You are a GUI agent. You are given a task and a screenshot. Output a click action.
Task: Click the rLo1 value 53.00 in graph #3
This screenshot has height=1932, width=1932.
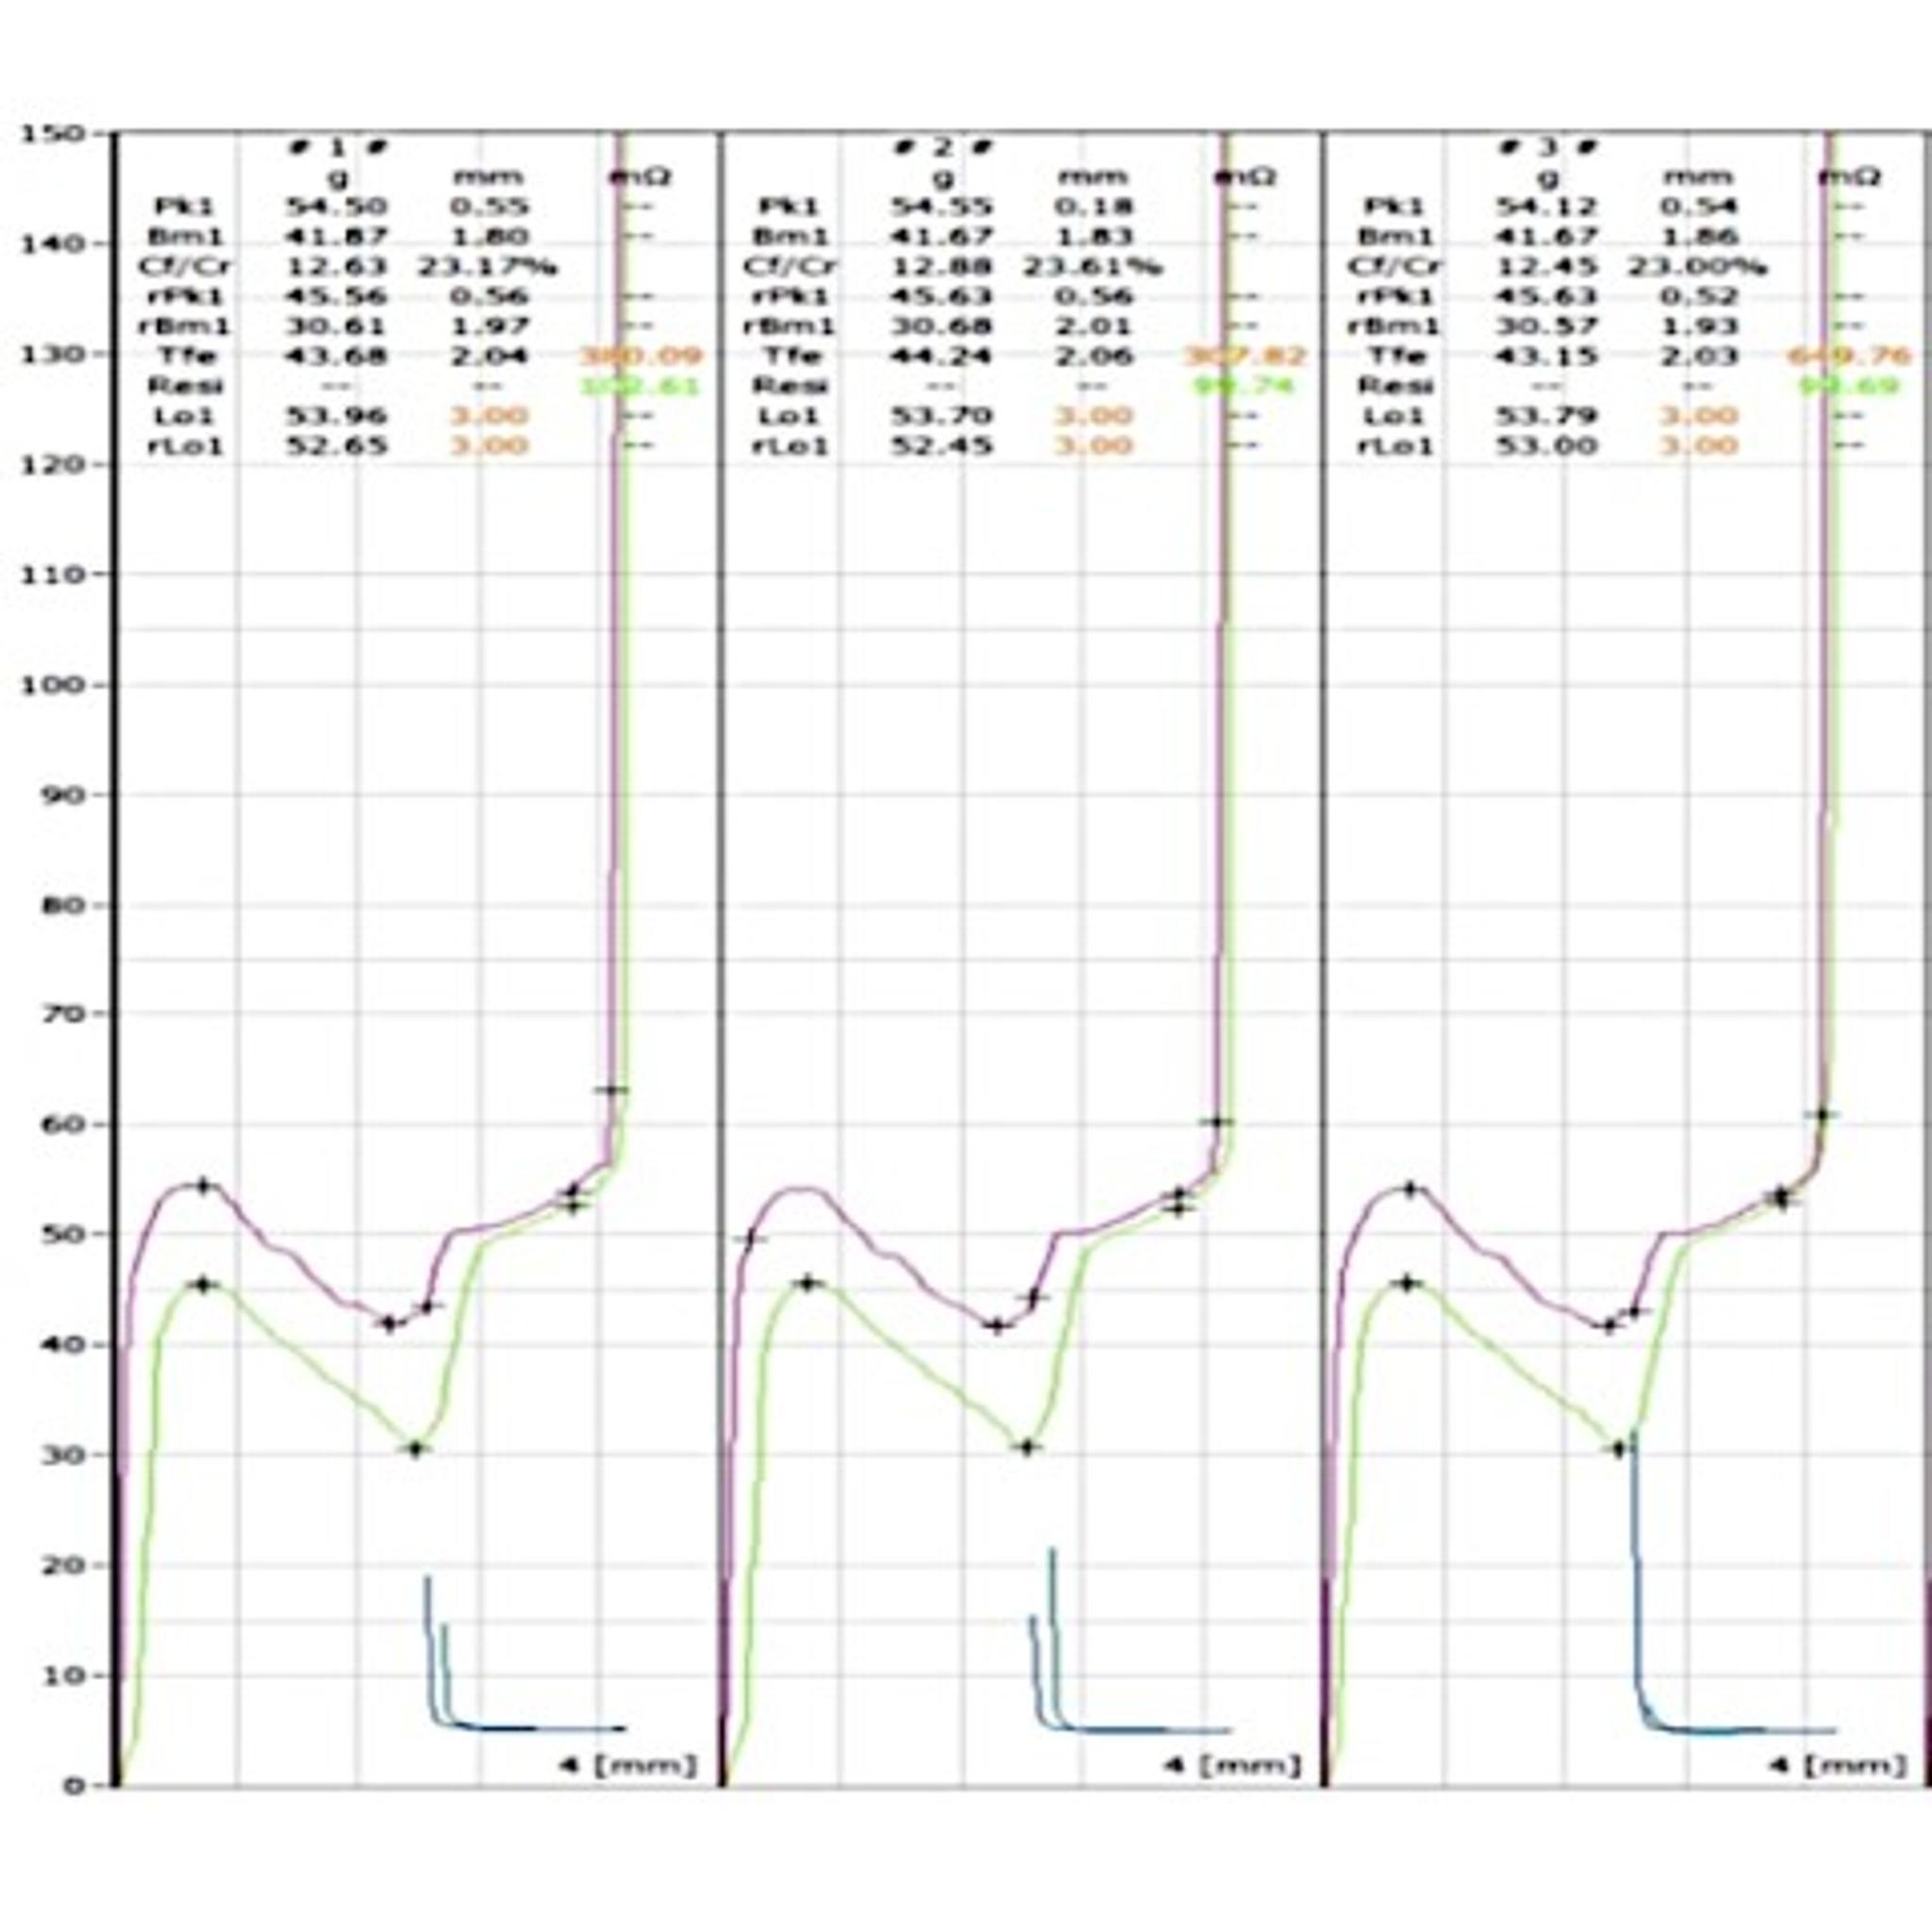(1546, 445)
